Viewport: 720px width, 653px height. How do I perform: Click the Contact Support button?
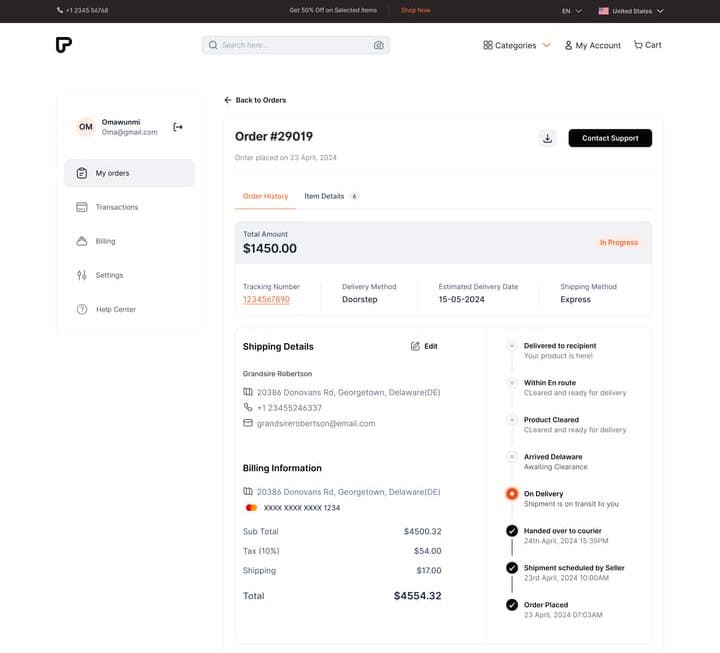[610, 138]
